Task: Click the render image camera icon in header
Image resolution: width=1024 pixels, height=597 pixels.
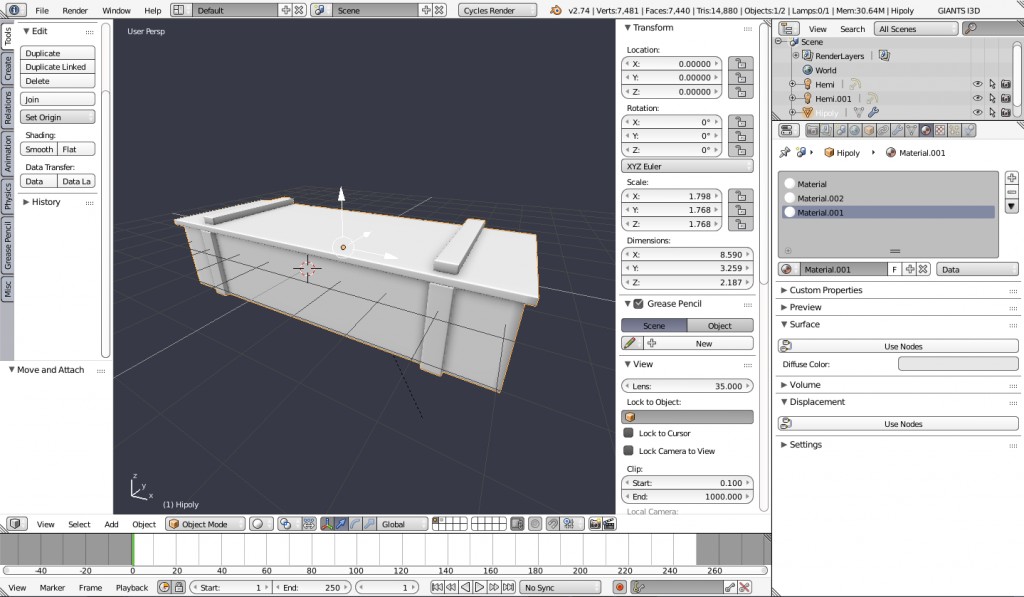Action: 594,523
